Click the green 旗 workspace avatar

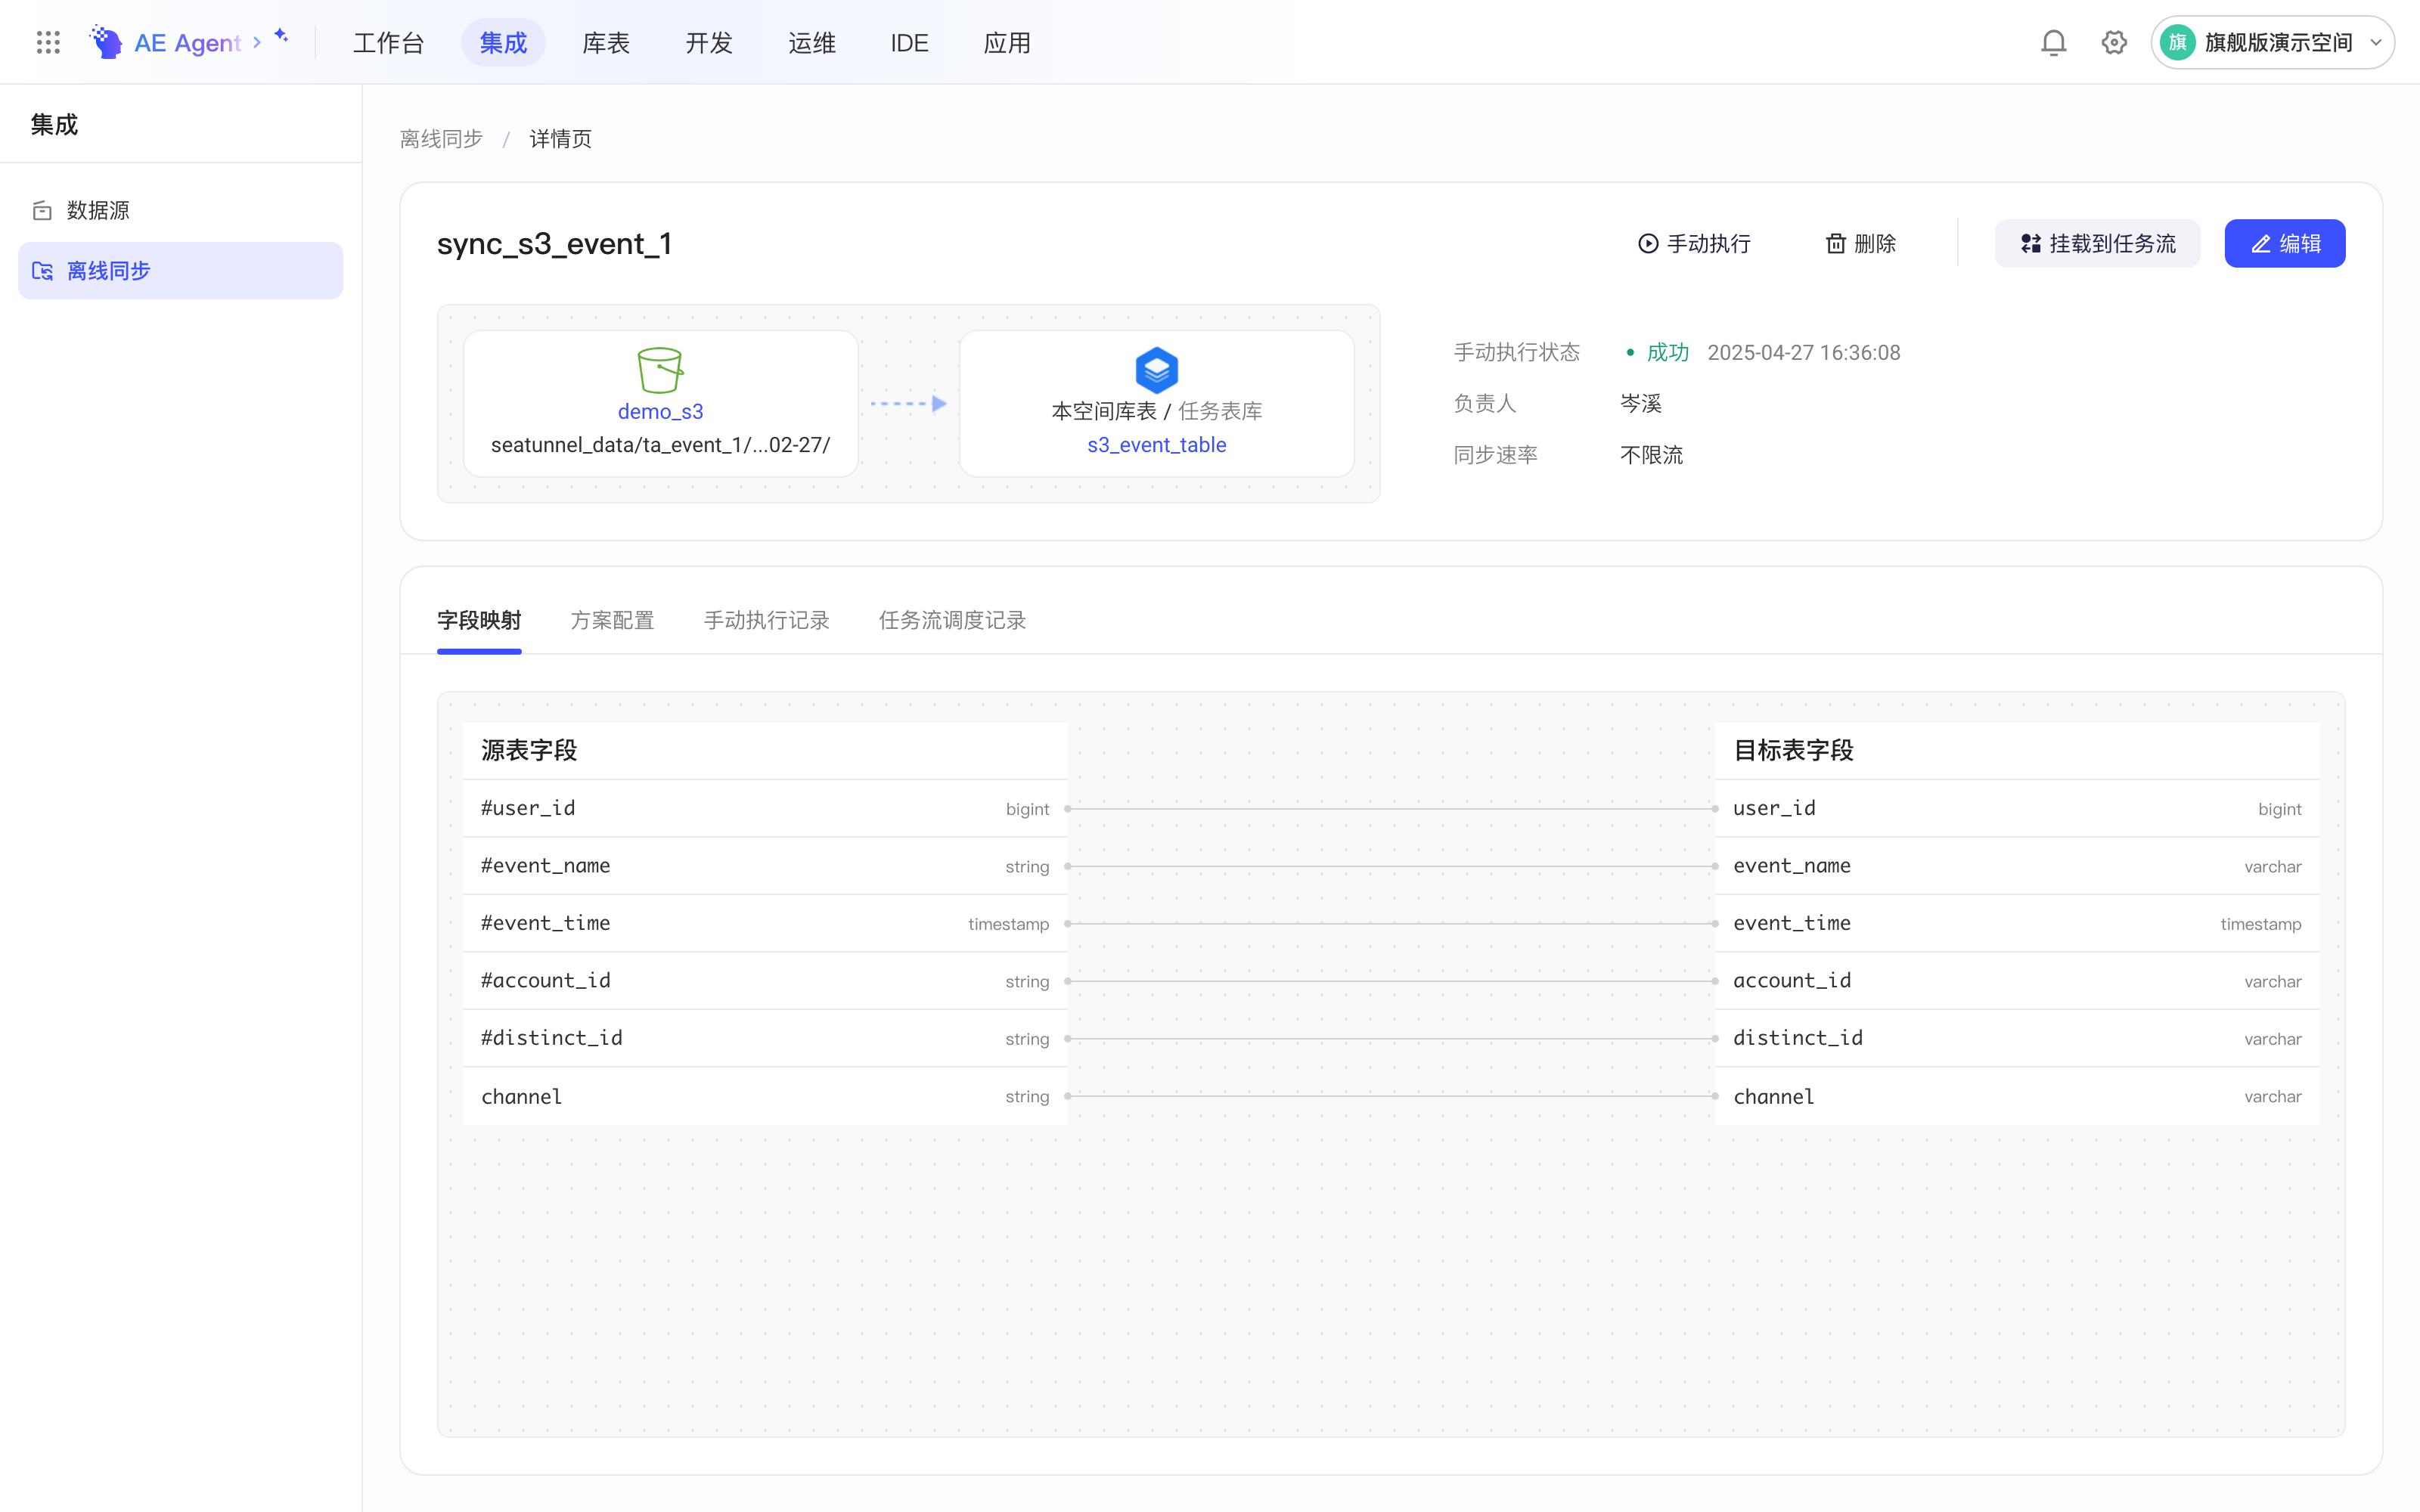pos(2178,42)
